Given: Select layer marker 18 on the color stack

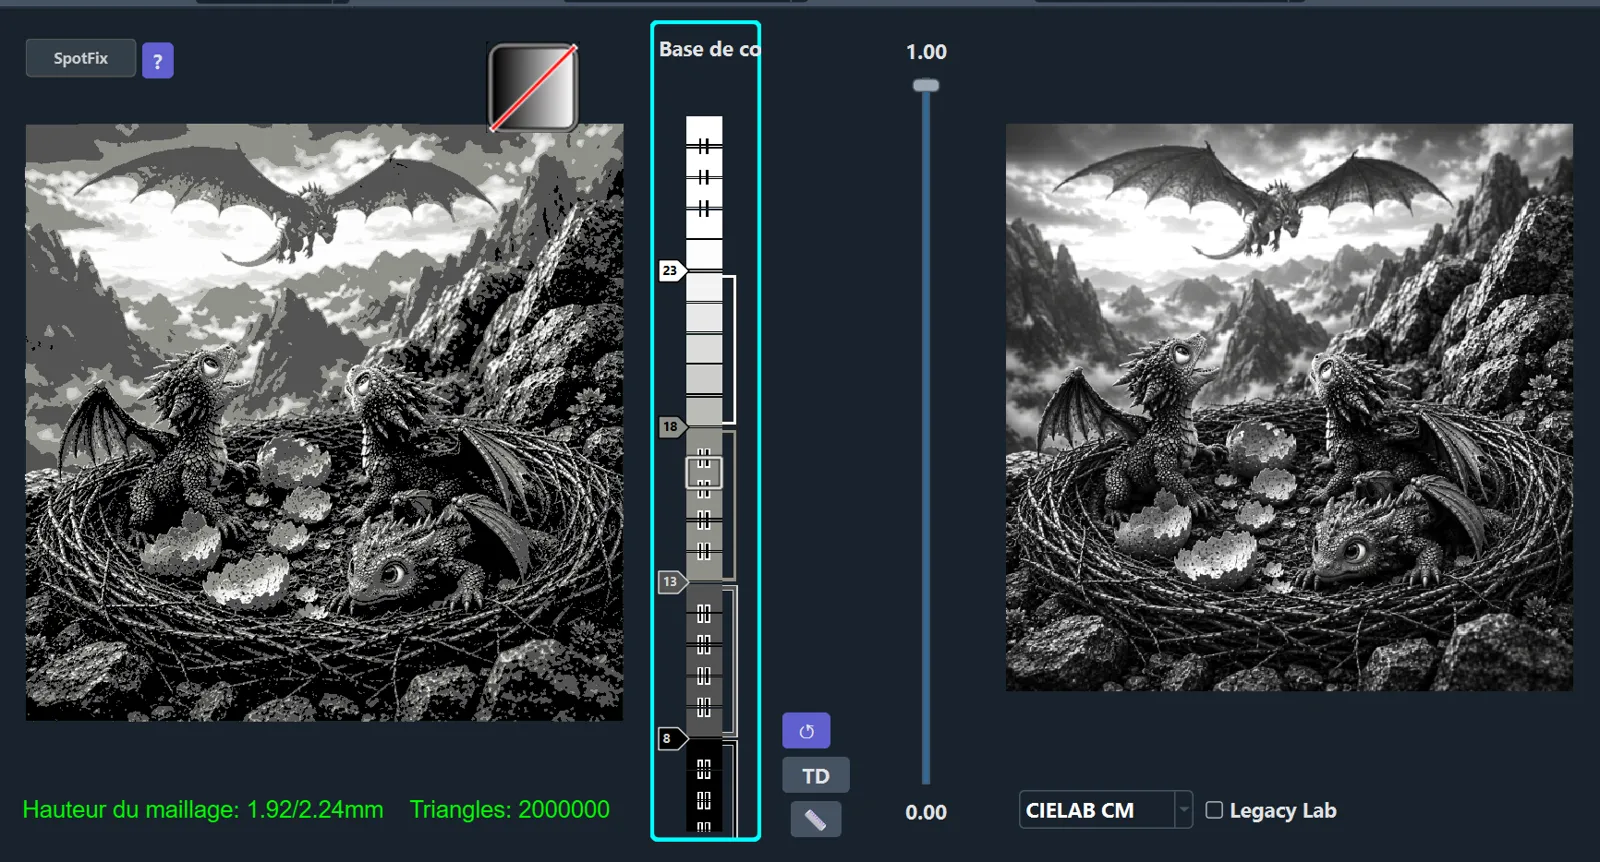Looking at the screenshot, I should pos(671,426).
